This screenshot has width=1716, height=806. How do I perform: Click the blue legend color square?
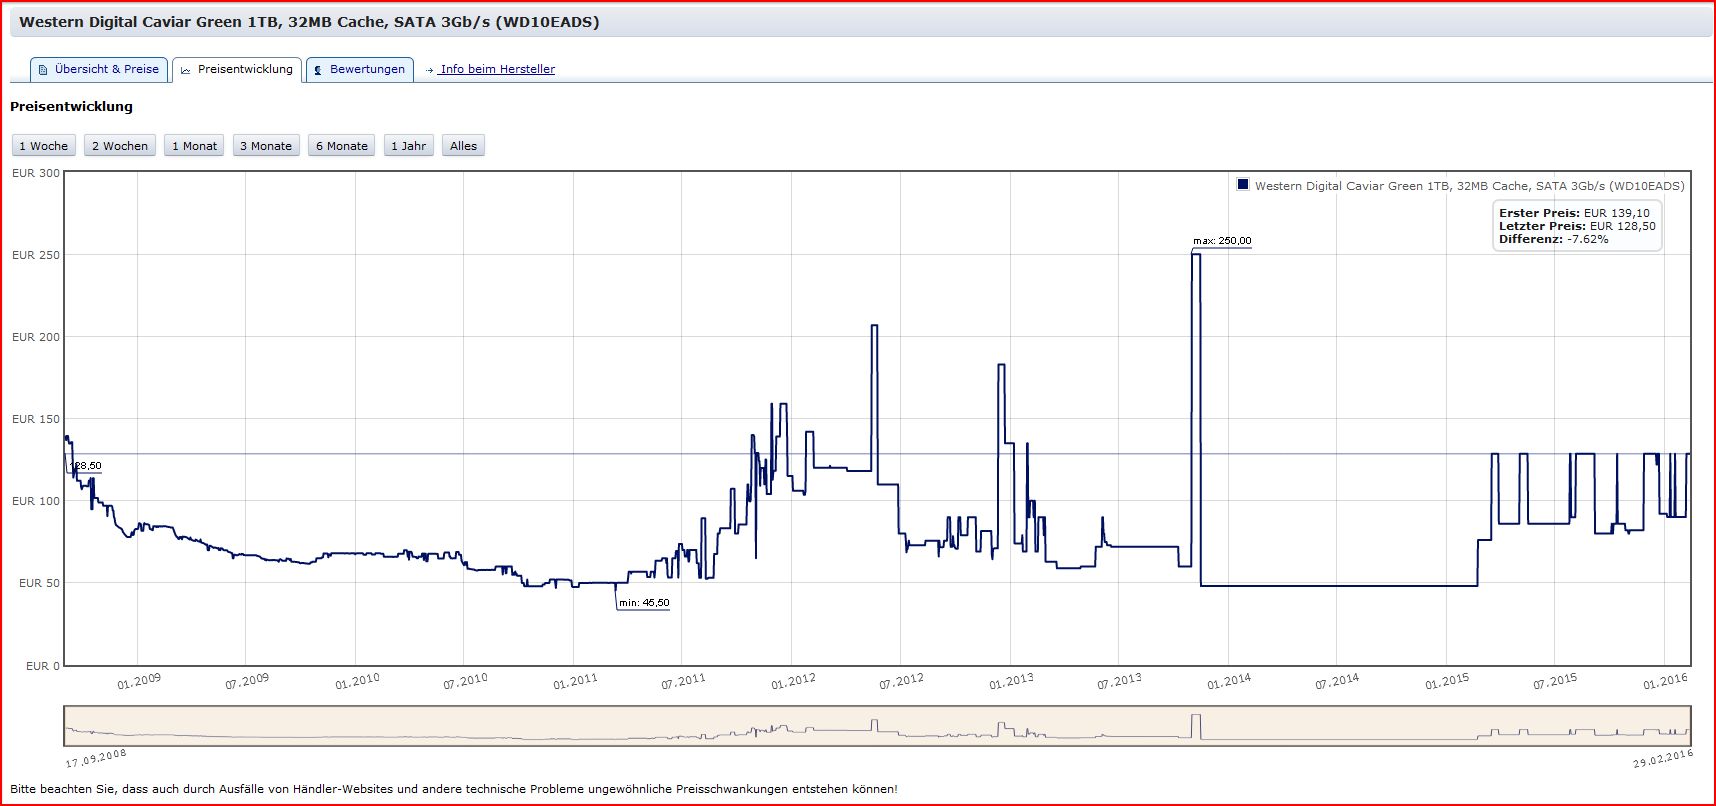(x=1243, y=185)
